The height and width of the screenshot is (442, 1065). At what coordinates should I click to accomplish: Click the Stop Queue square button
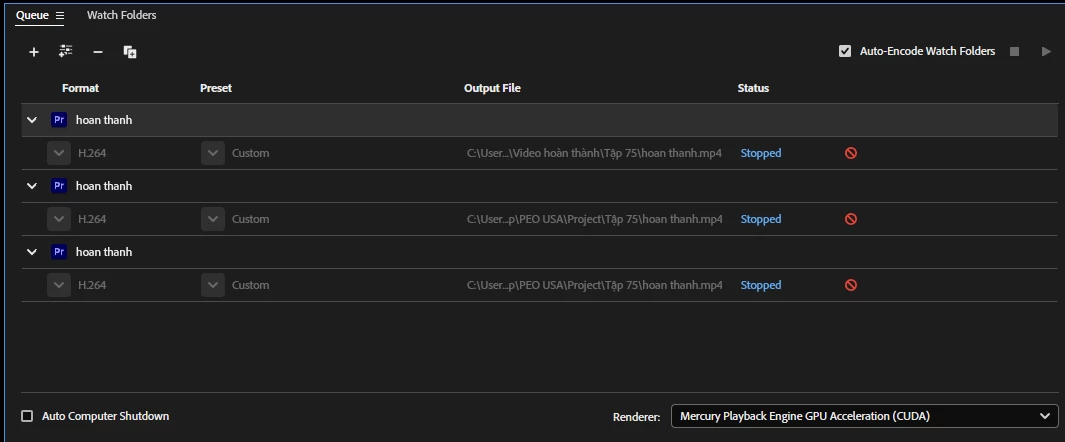pos(1014,52)
